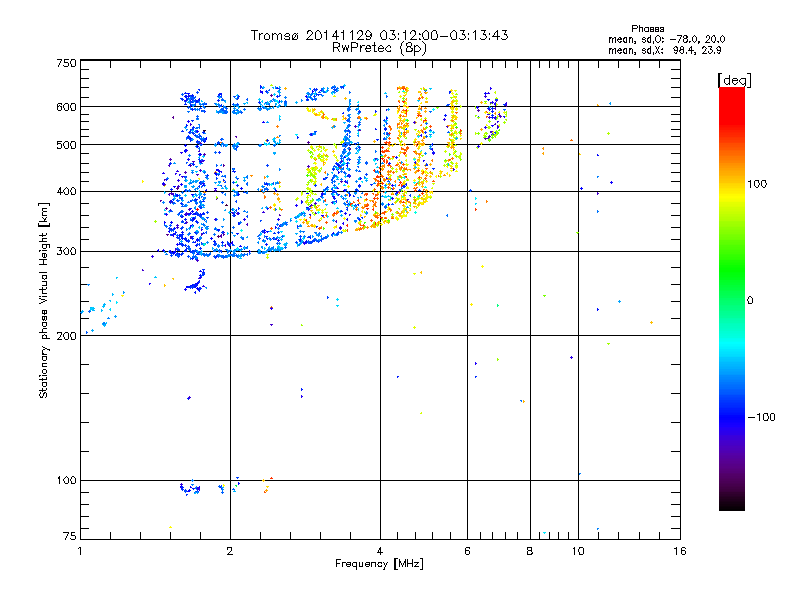Select the "mean, sd,O: -78.0, 20.0" line
This screenshot has width=800, height=600.
pyautogui.click(x=666, y=39)
